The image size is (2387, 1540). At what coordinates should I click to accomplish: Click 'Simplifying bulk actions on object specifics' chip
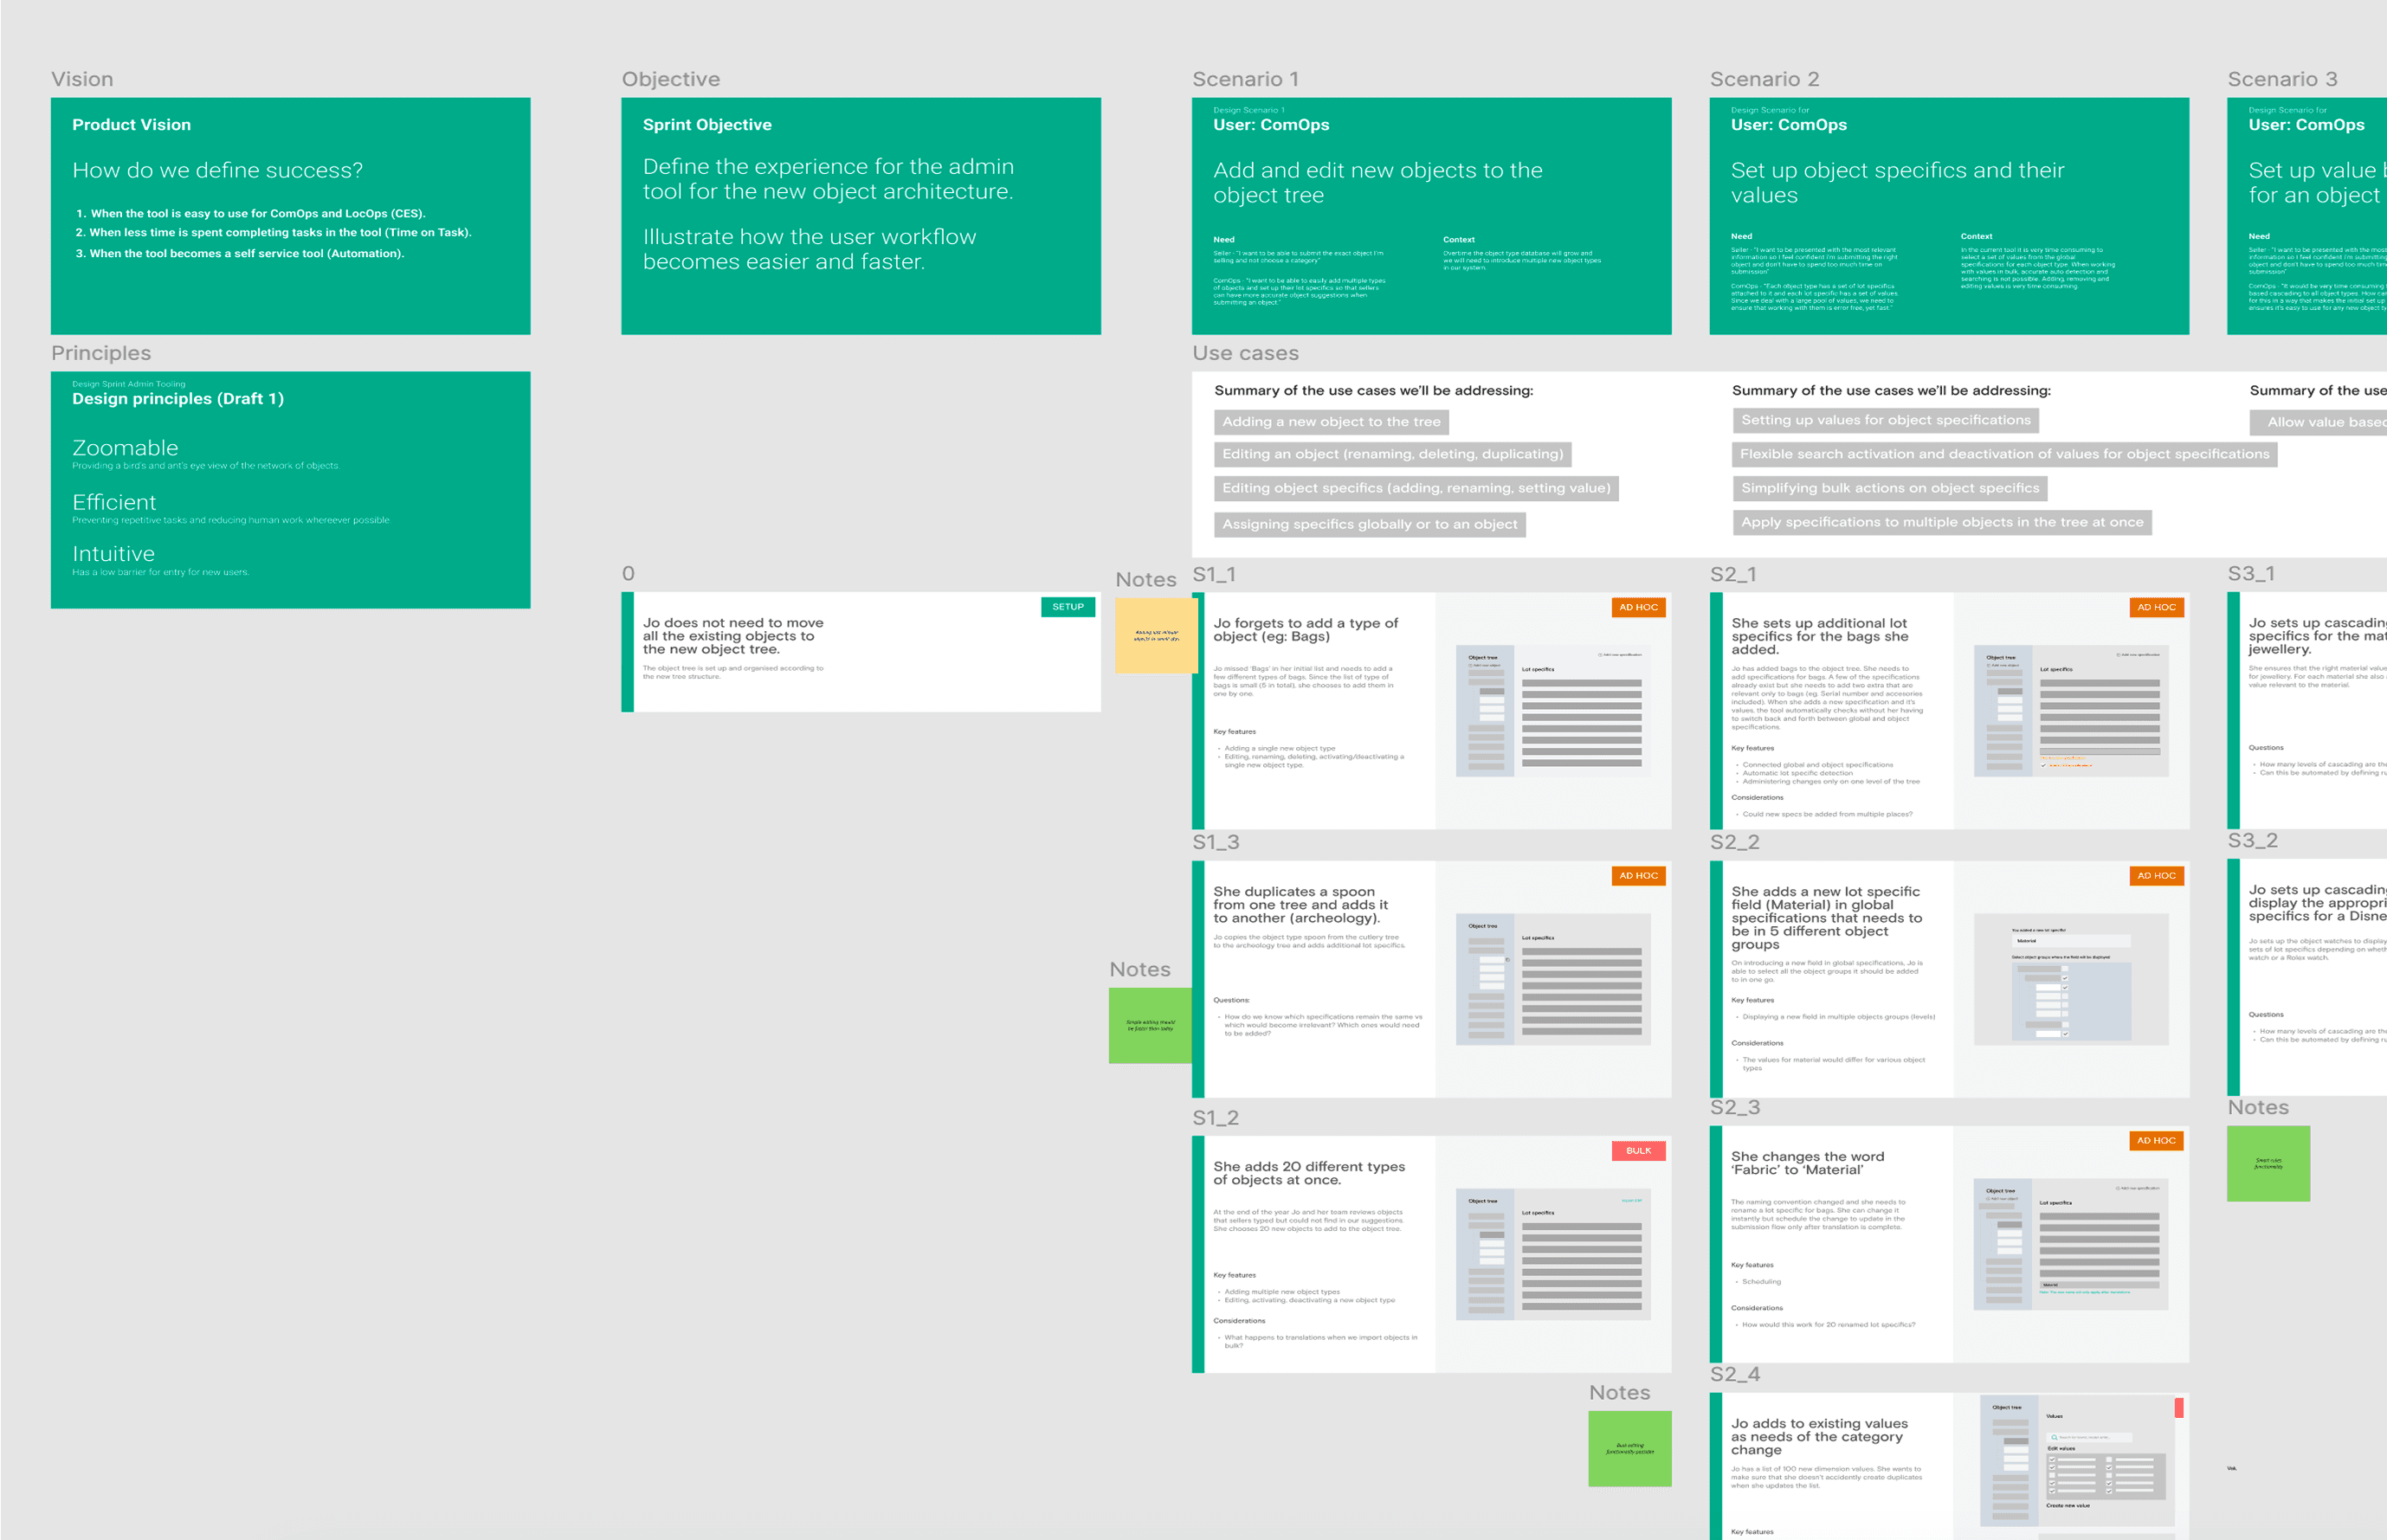click(1889, 488)
